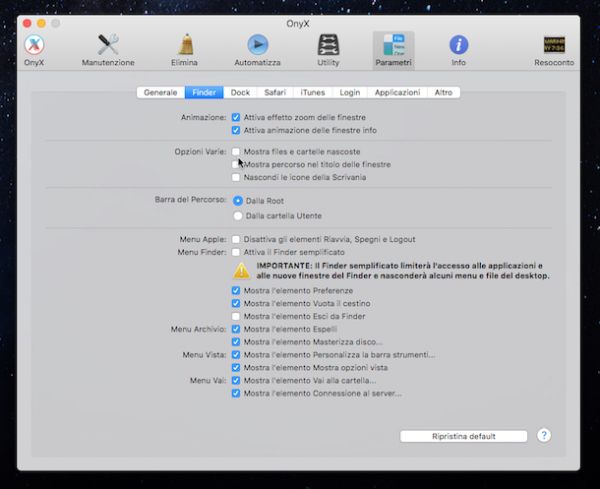Switch to the Altro tab
The width and height of the screenshot is (600, 489).
pos(443,92)
